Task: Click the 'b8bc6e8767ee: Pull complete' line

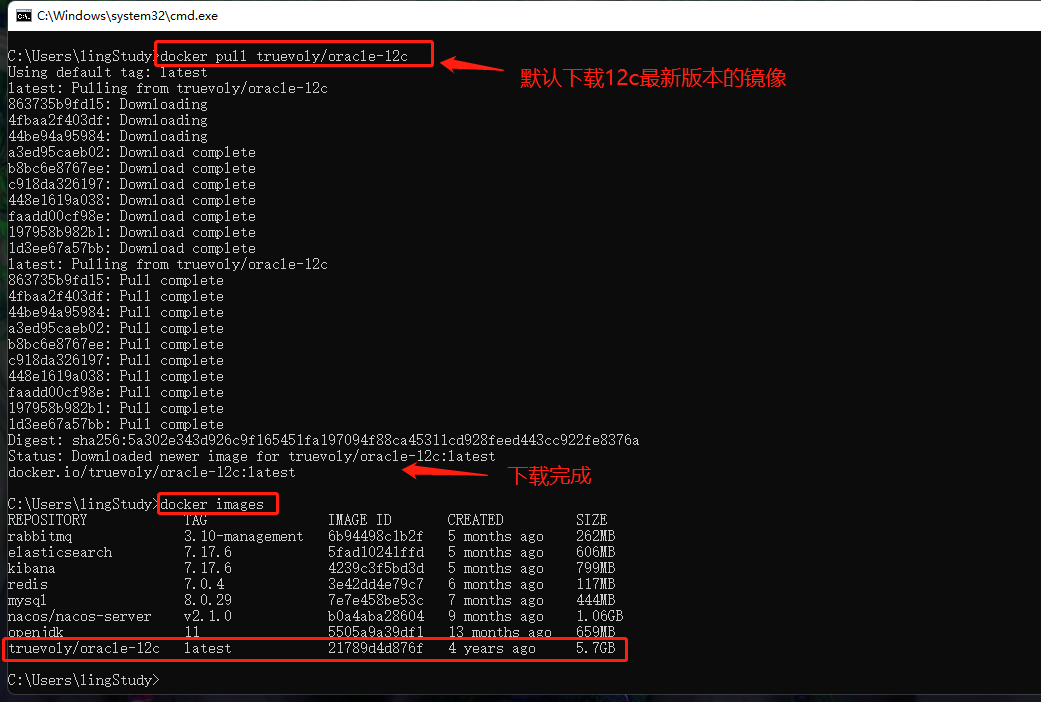Action: [116, 344]
